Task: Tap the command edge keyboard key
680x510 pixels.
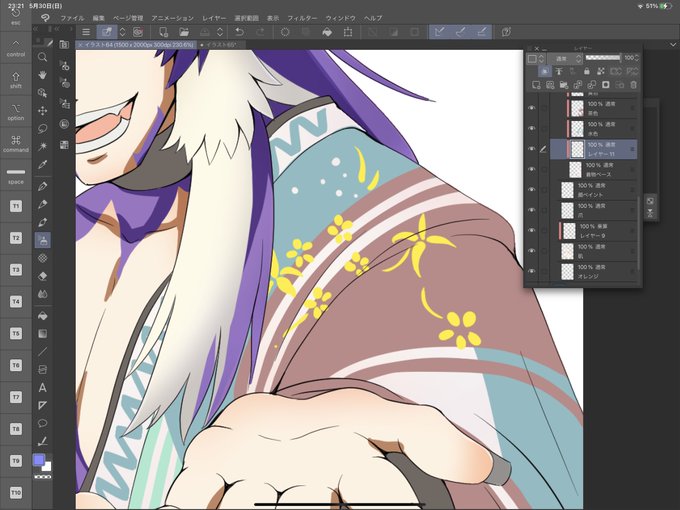Action: point(16,144)
